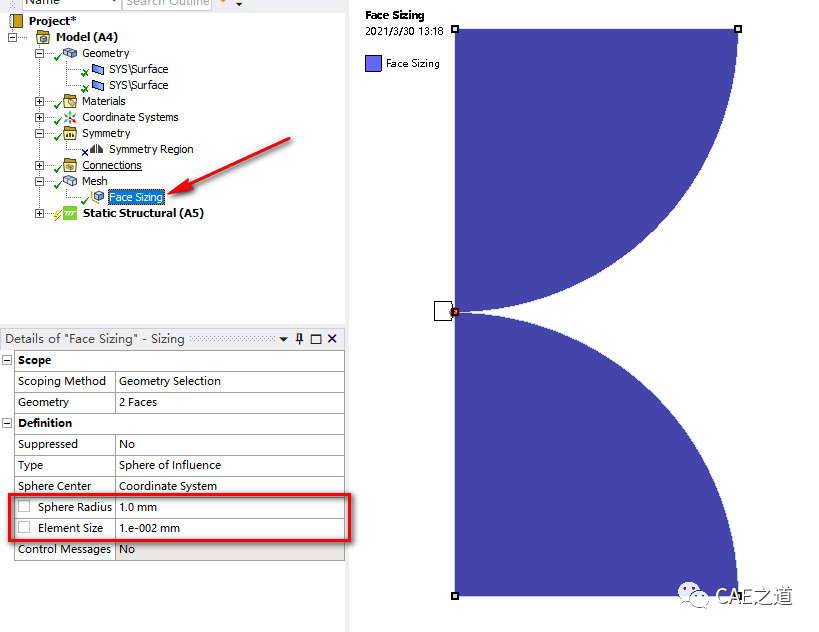Select the Project root icon
819x632 pixels.
click(x=17, y=21)
